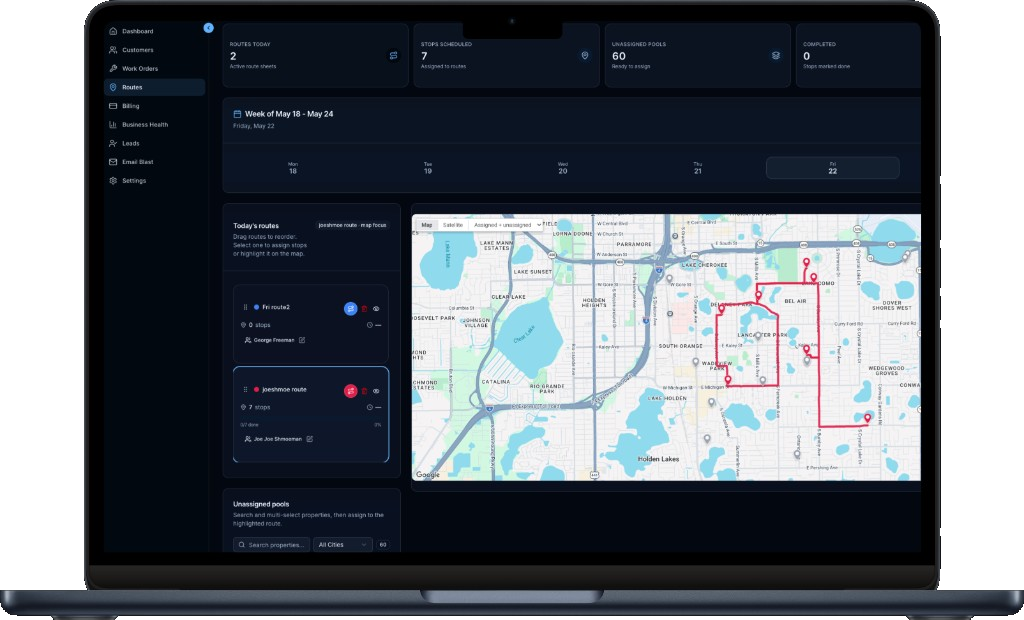Image resolution: width=1024 pixels, height=620 pixels.
Task: Click search magnifier icon in Unassigned pools
Action: click(x=242, y=544)
